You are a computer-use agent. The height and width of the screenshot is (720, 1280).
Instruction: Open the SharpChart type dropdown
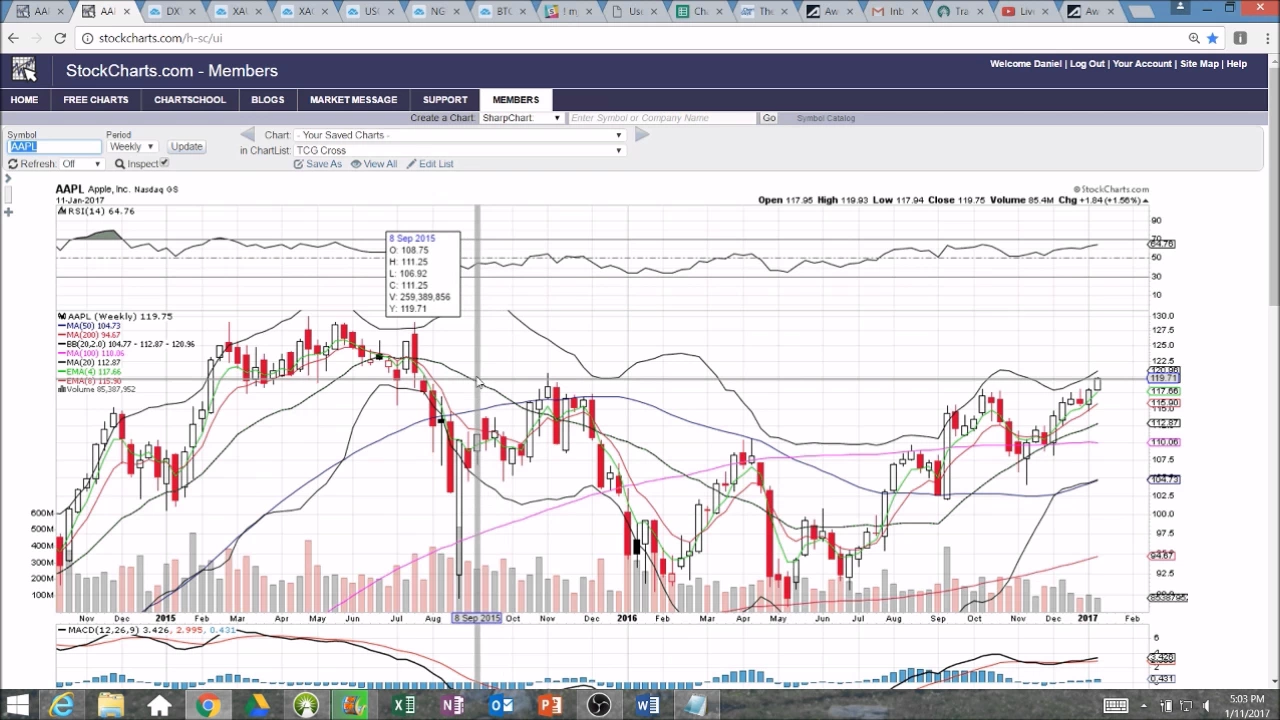pyautogui.click(x=521, y=118)
